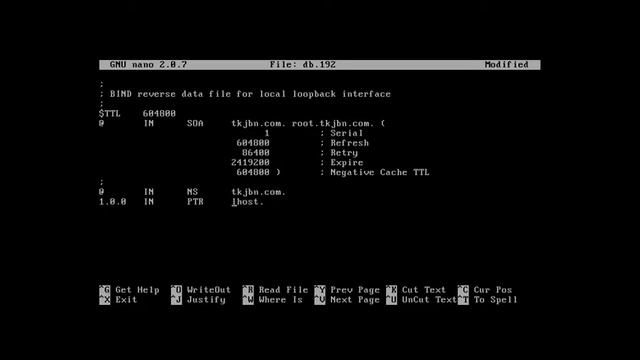Click the ^W Where Is shortcut
Viewport: 640px width, 360px height.
(273, 300)
